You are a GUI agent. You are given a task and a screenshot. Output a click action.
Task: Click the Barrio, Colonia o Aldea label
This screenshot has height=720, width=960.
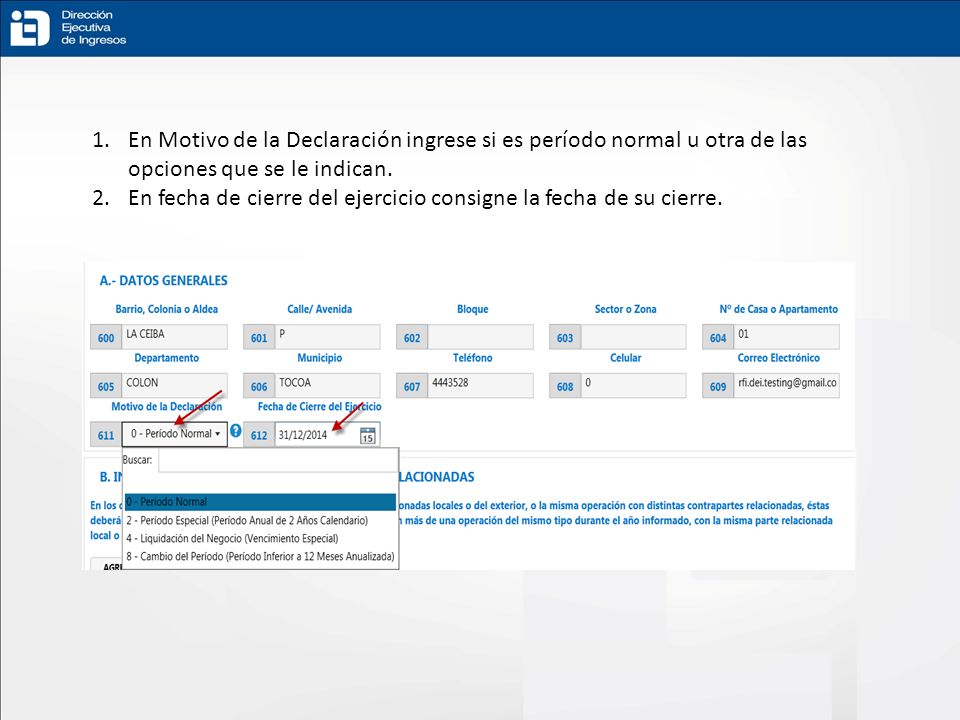coord(167,309)
